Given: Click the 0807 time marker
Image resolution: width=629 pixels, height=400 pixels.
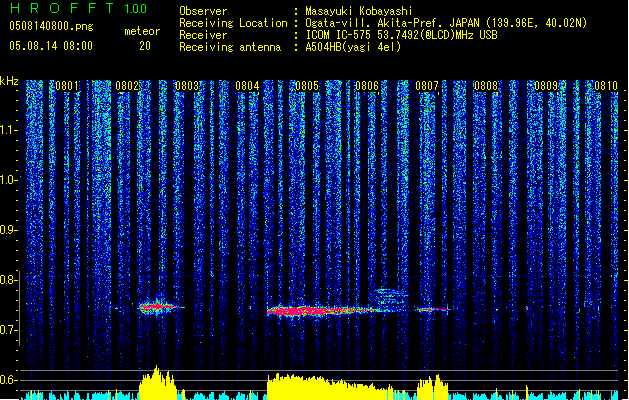Looking at the screenshot, I should (x=427, y=86).
